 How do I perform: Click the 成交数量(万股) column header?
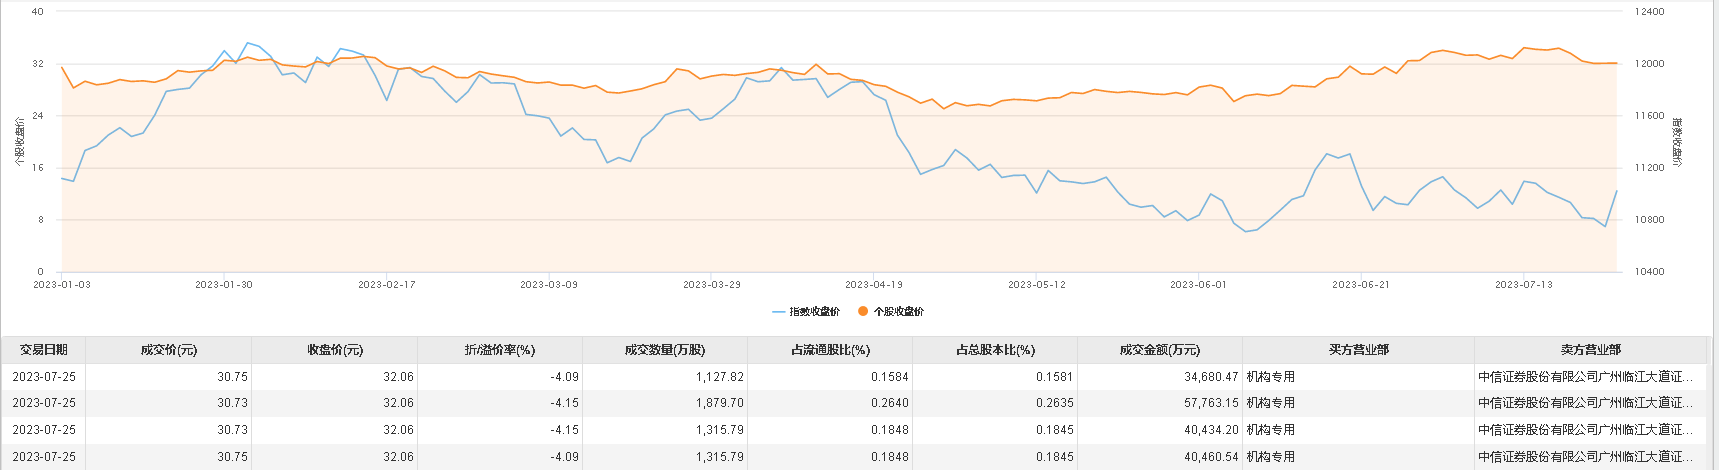tap(665, 350)
